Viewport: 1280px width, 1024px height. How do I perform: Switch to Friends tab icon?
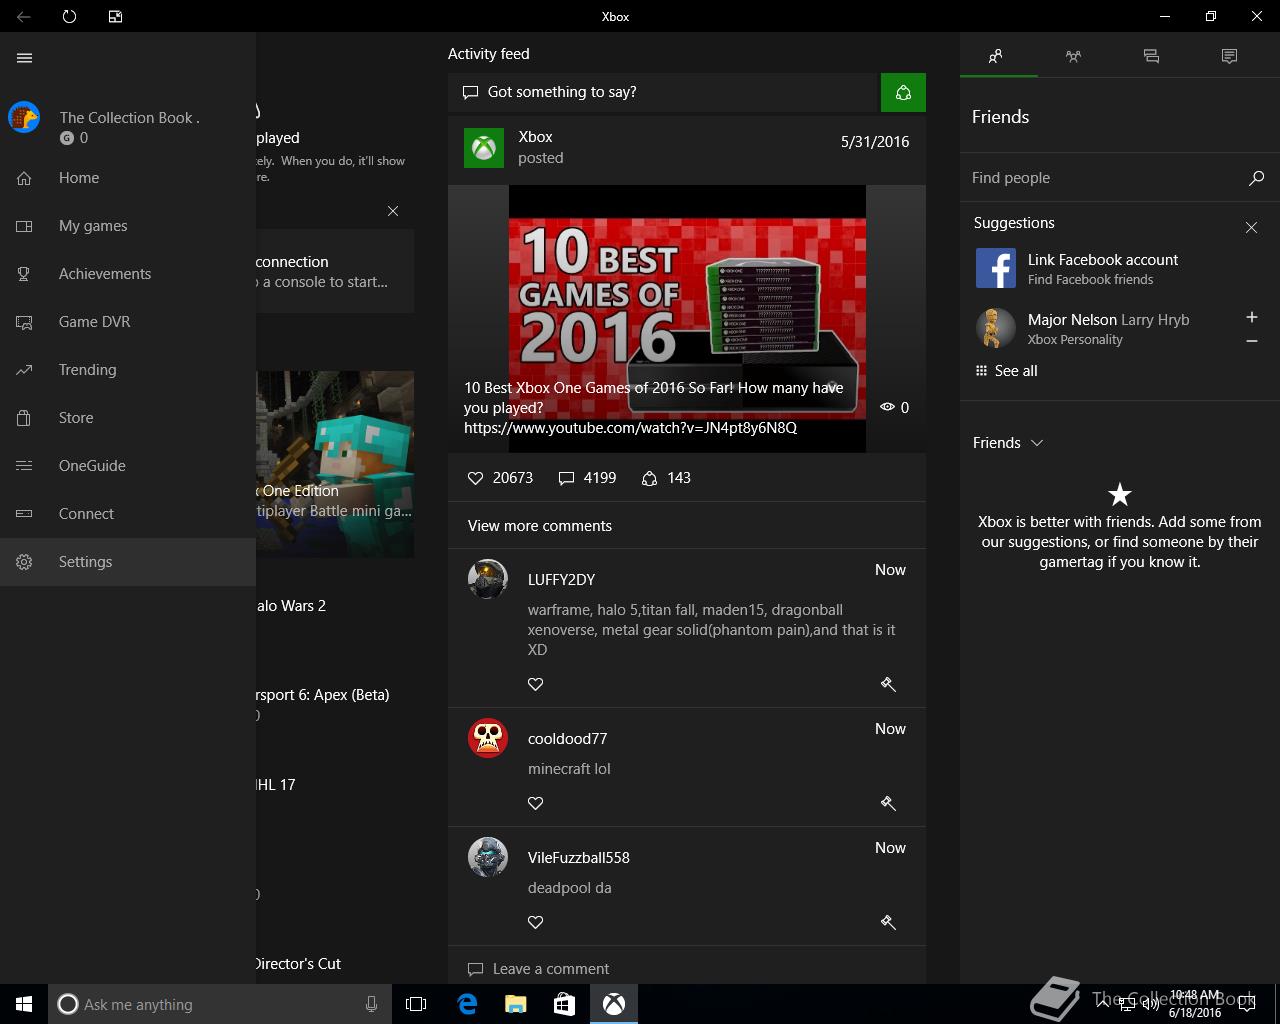[x=996, y=56]
